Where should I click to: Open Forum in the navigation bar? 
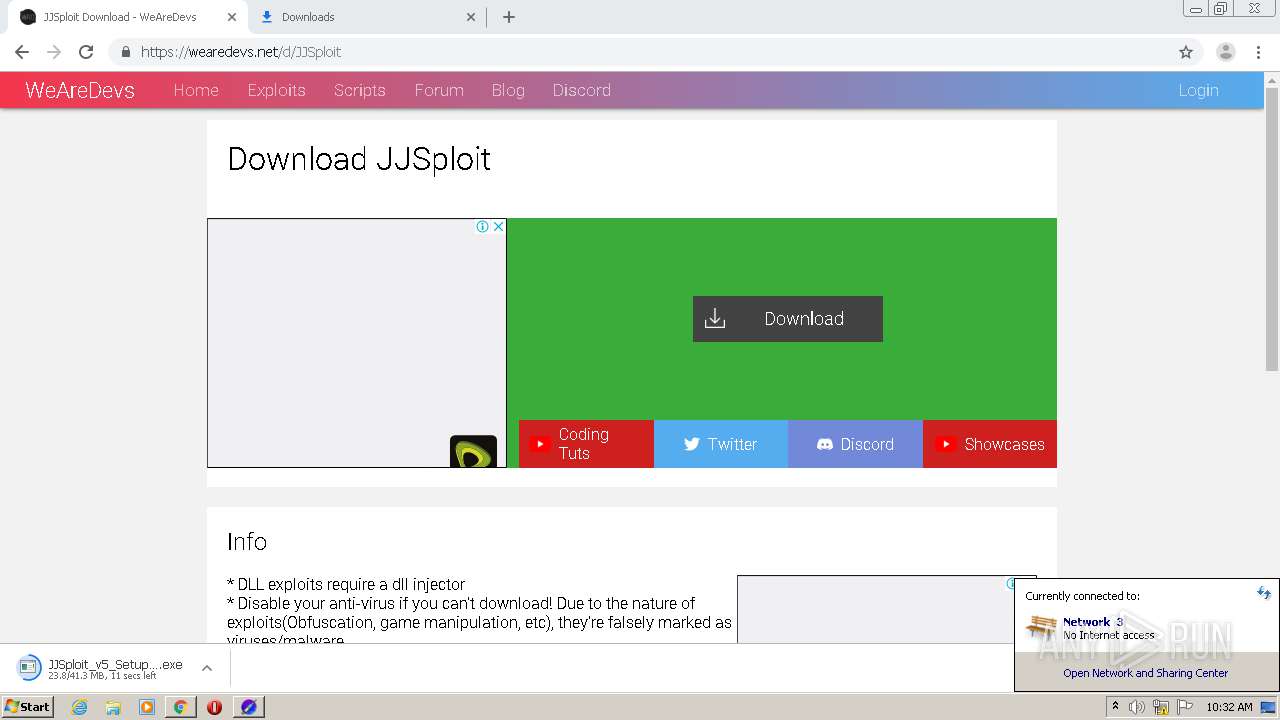(439, 90)
